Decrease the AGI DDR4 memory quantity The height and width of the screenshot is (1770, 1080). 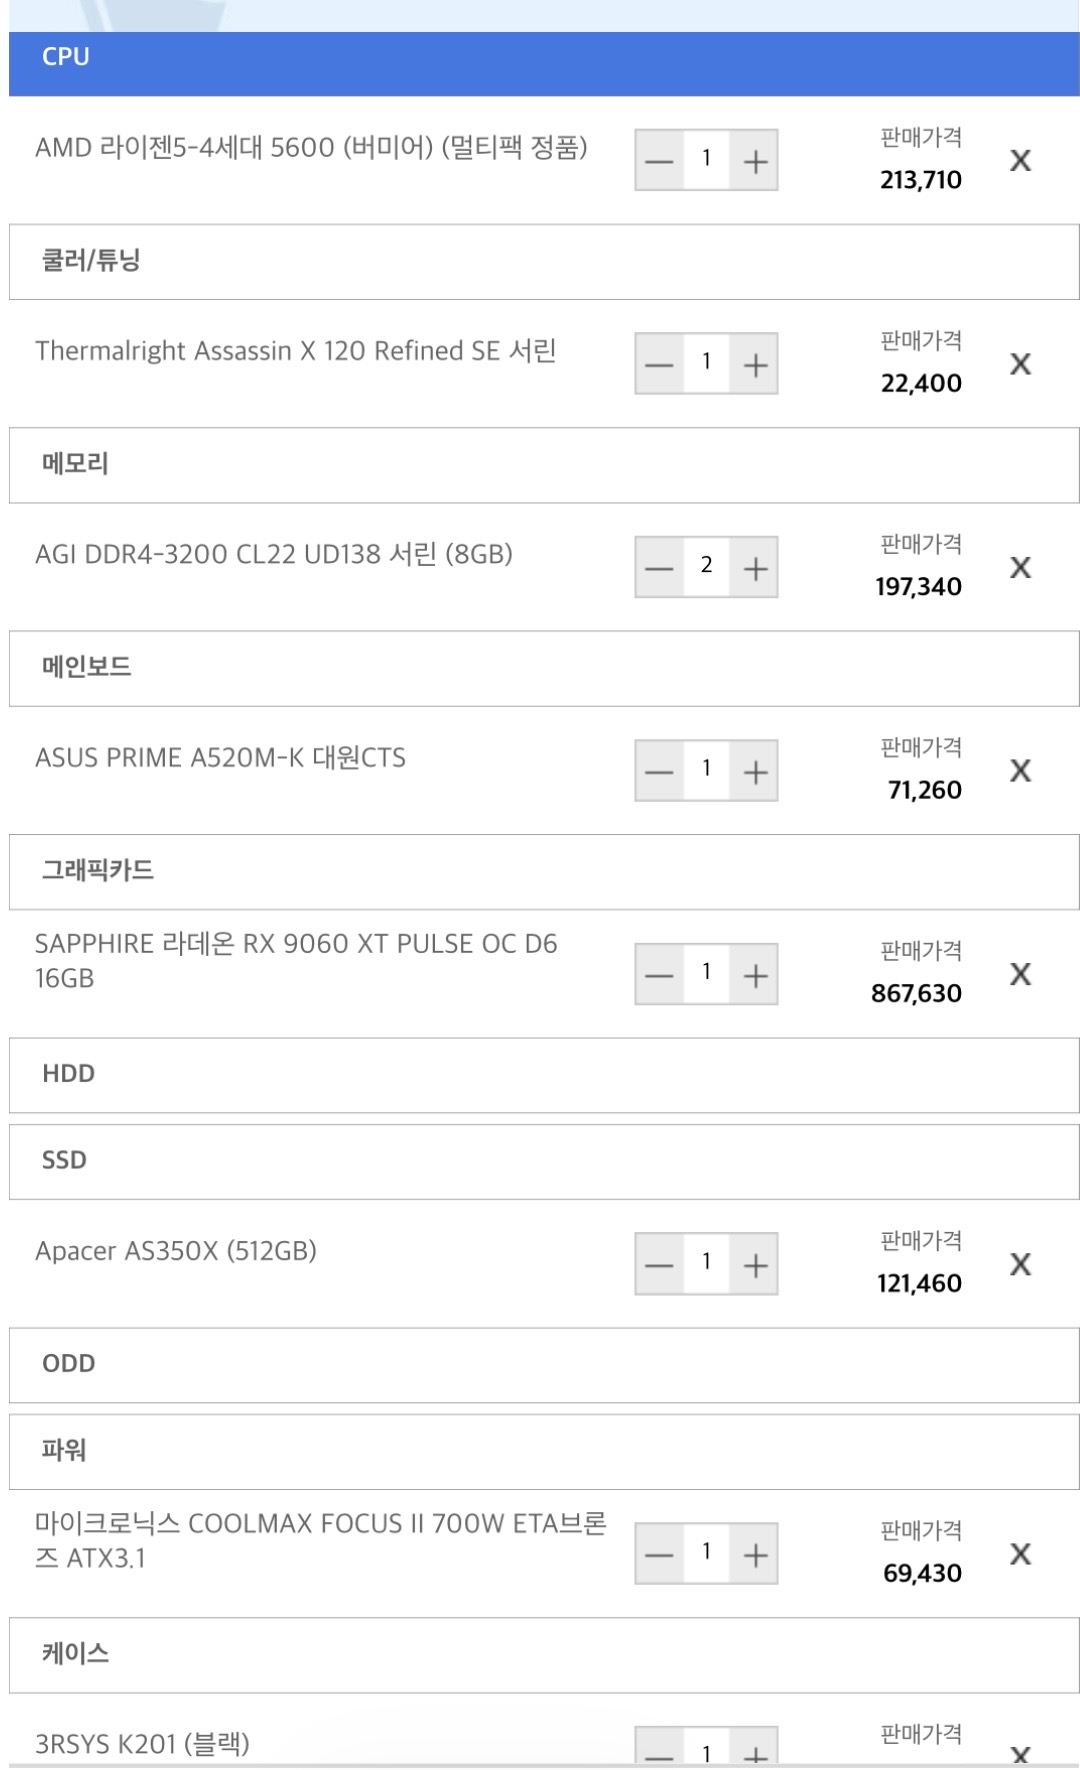(659, 568)
